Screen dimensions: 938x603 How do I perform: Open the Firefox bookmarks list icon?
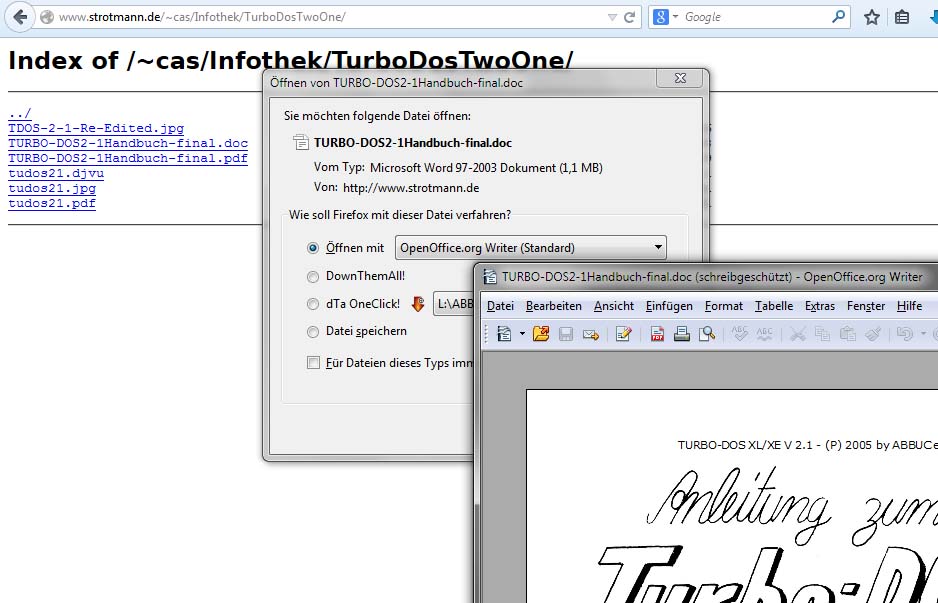[x=902, y=17]
